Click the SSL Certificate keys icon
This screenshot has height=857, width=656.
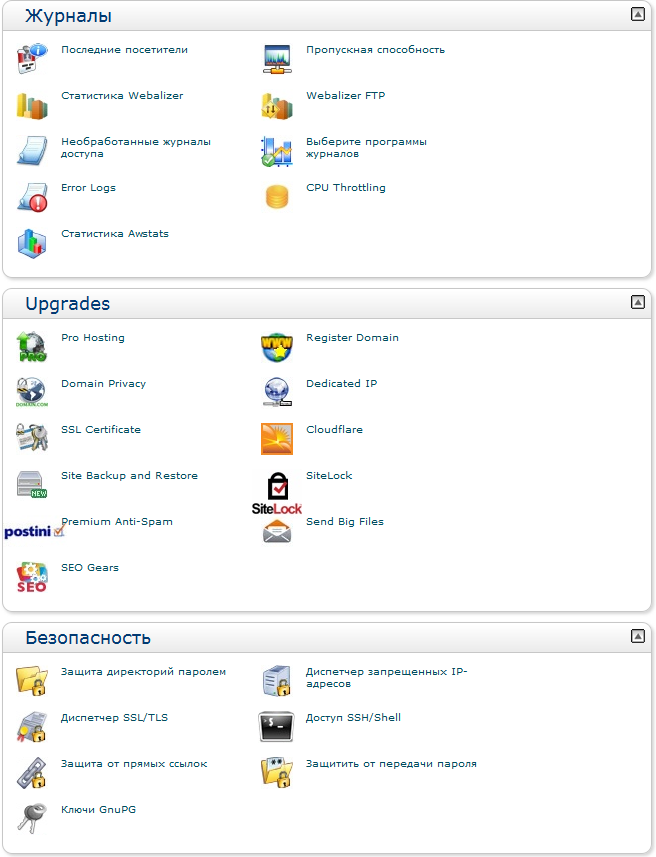click(x=32, y=438)
